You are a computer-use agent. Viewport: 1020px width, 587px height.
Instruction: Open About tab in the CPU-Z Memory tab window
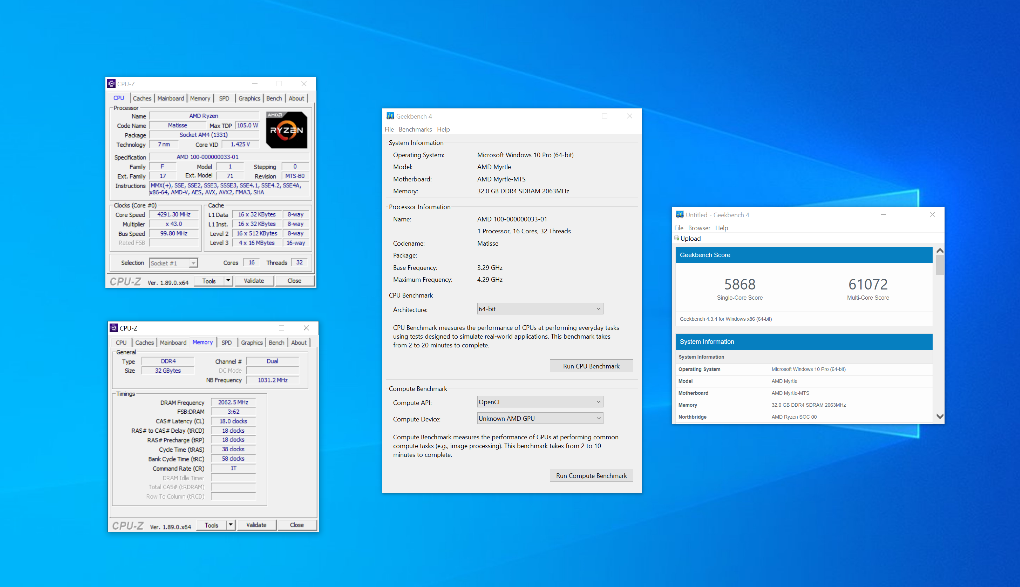point(299,342)
